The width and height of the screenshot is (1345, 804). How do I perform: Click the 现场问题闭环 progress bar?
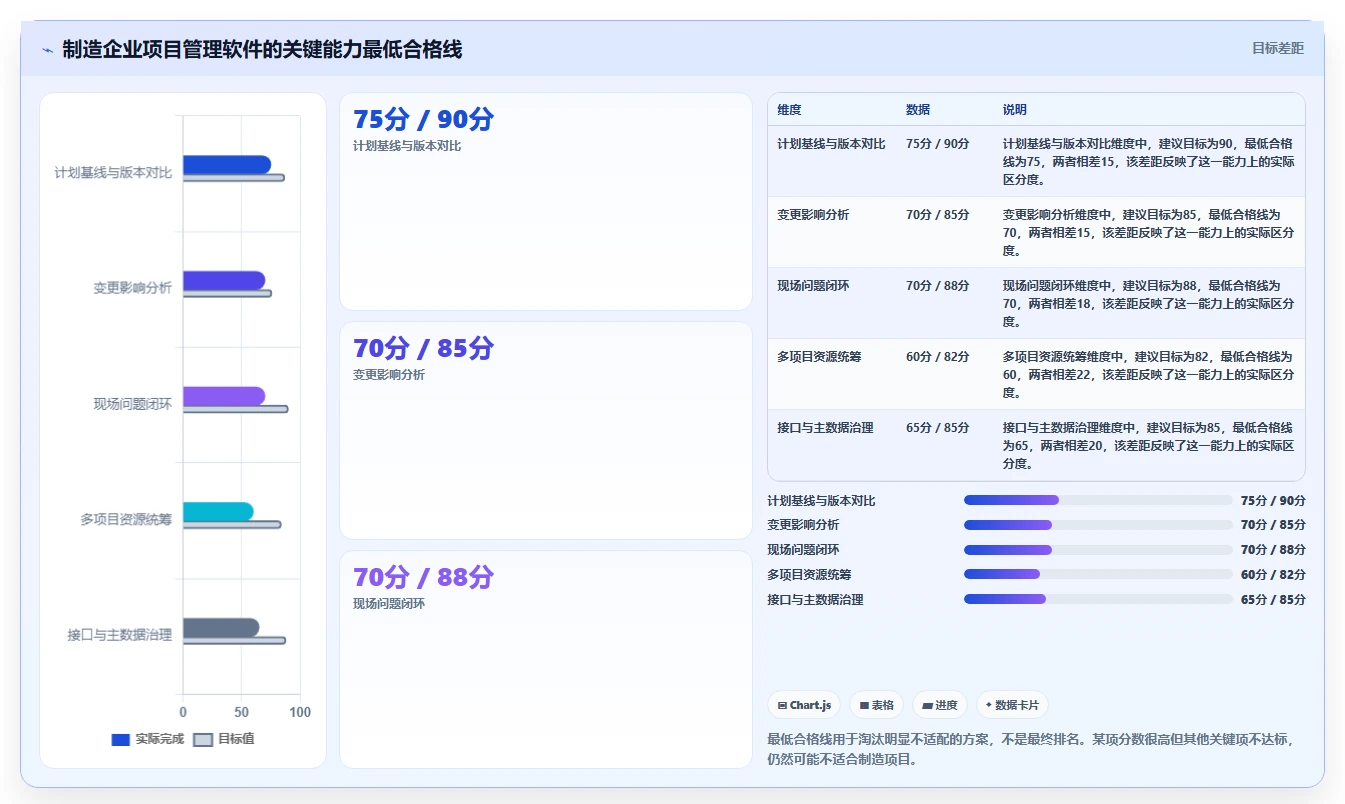pyautogui.click(x=1098, y=550)
